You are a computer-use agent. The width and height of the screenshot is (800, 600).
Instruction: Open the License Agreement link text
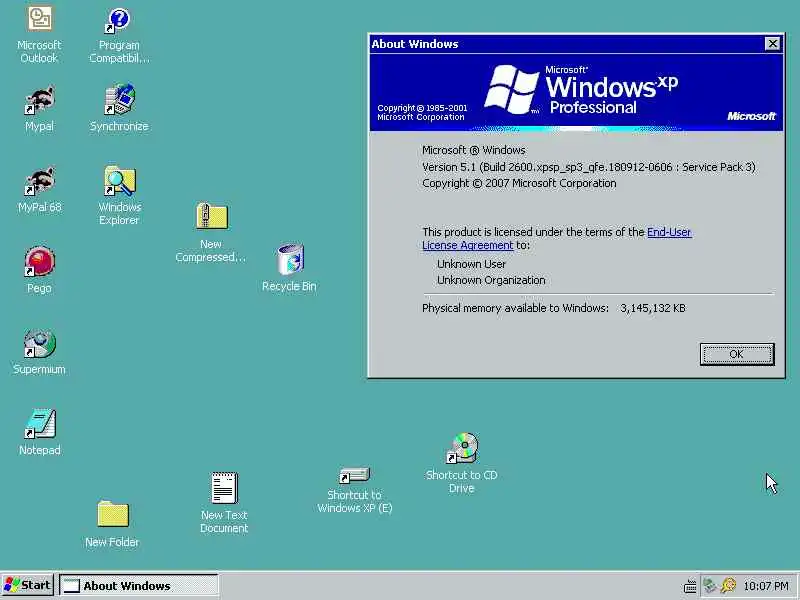point(467,245)
